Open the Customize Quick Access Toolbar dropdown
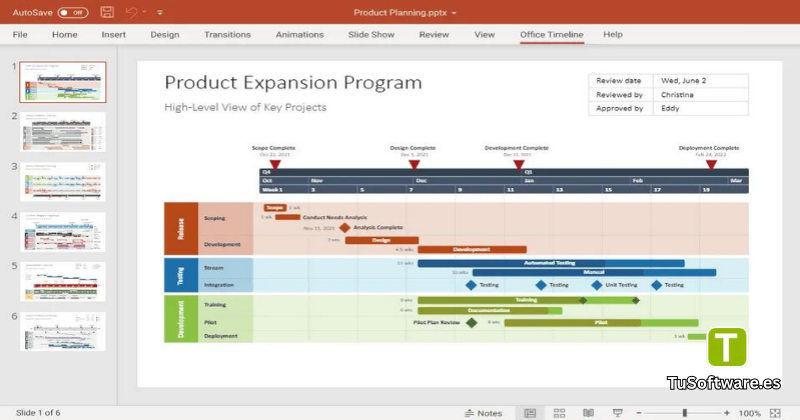800x420 pixels. [160, 12]
